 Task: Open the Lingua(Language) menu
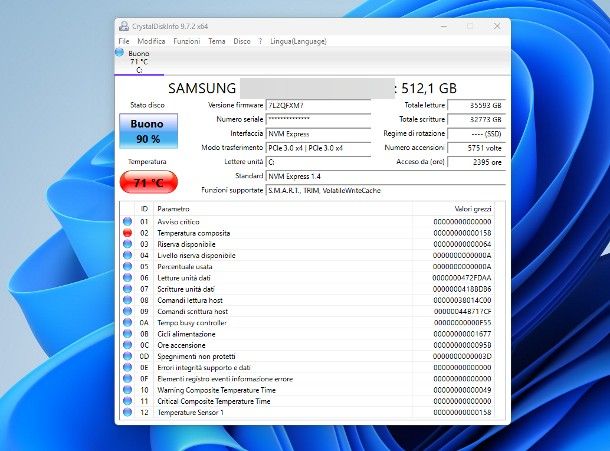point(298,41)
